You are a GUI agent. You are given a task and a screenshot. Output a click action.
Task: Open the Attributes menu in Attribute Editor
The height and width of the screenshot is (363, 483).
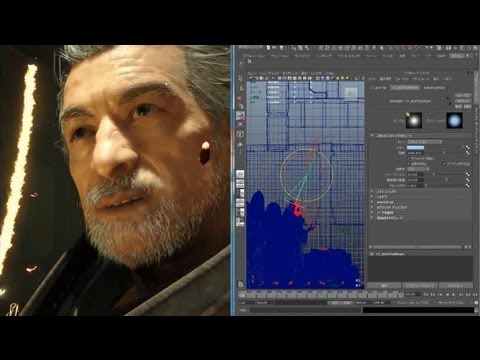point(421,79)
